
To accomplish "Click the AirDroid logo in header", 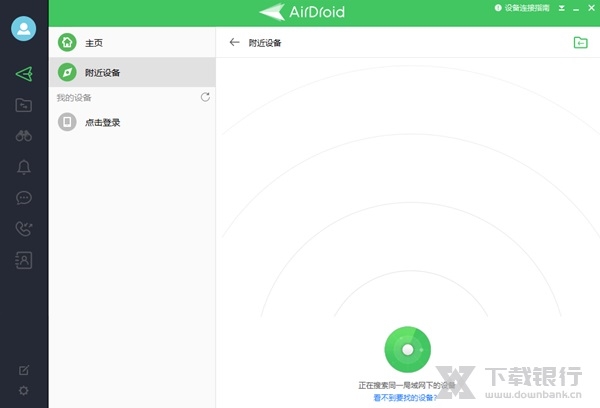I will point(302,12).
